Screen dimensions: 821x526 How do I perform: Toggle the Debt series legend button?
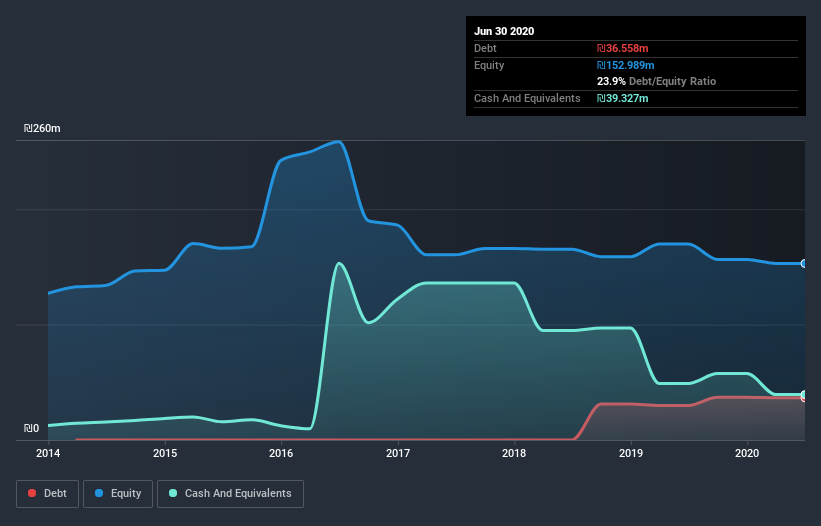(x=47, y=494)
